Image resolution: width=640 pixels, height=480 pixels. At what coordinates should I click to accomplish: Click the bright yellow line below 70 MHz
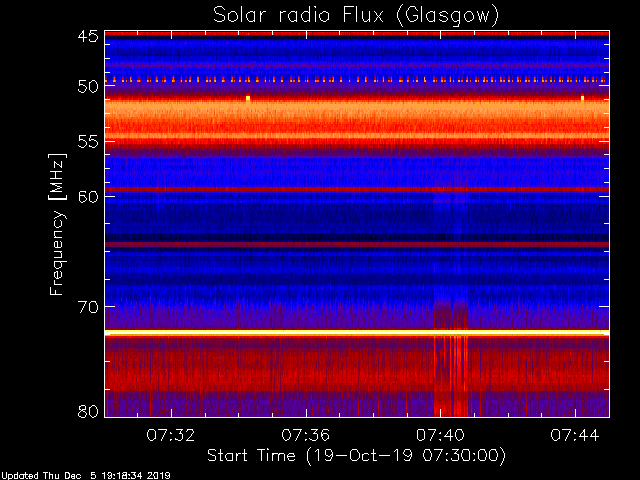tap(357, 333)
